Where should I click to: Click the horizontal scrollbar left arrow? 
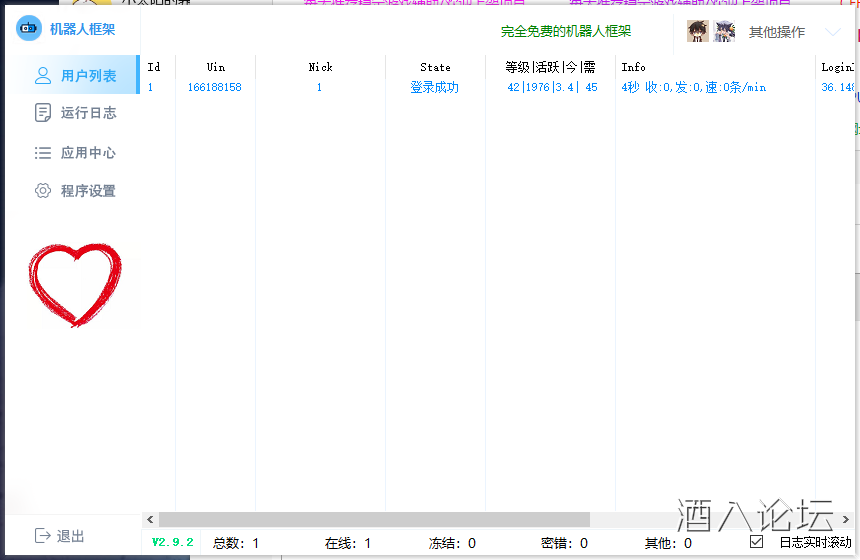point(150,520)
